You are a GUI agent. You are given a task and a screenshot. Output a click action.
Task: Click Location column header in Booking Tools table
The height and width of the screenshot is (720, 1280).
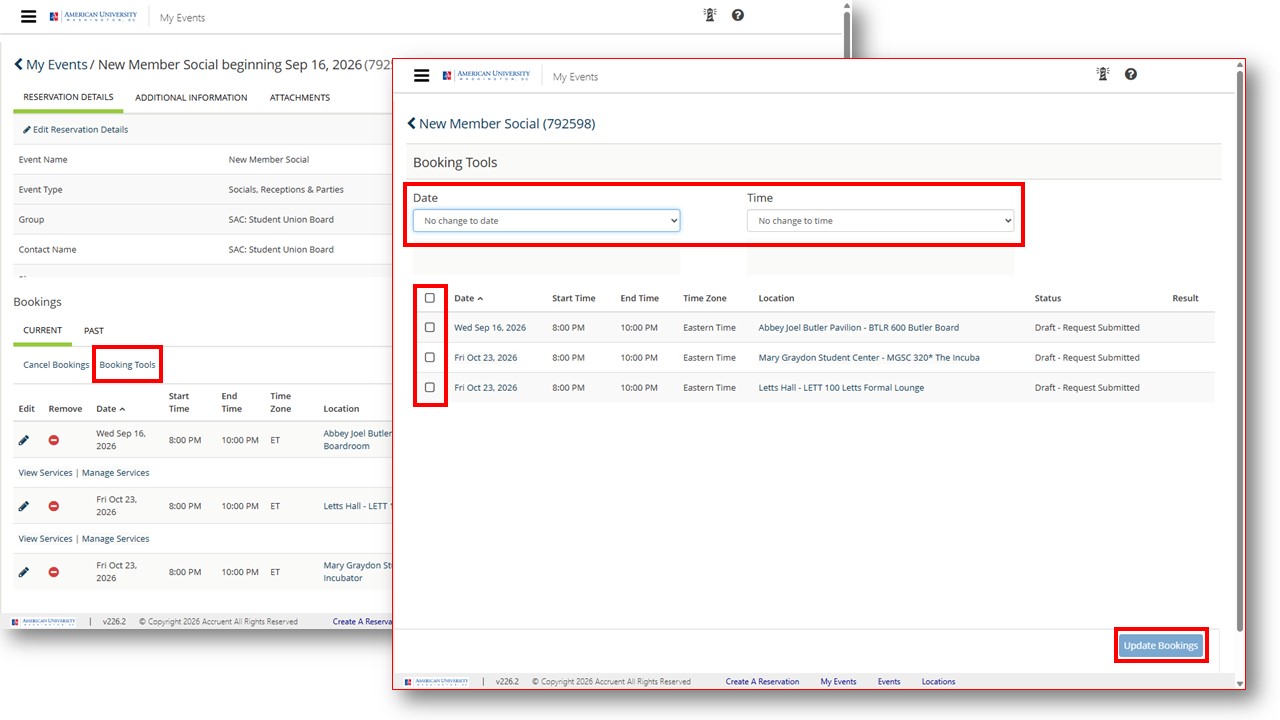[x=776, y=298]
